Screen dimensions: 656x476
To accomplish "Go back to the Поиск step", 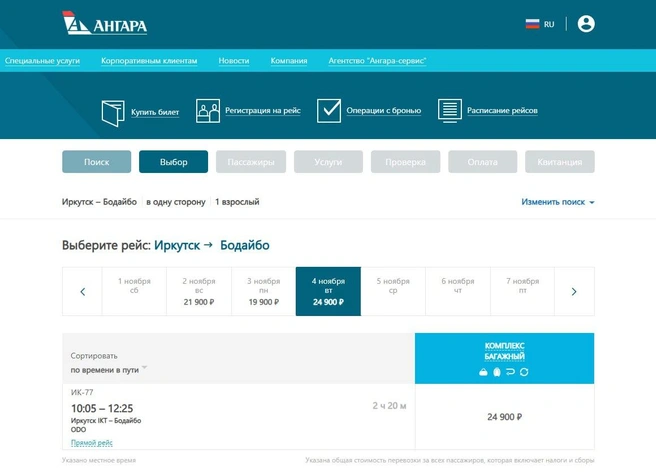I will pyautogui.click(x=97, y=162).
